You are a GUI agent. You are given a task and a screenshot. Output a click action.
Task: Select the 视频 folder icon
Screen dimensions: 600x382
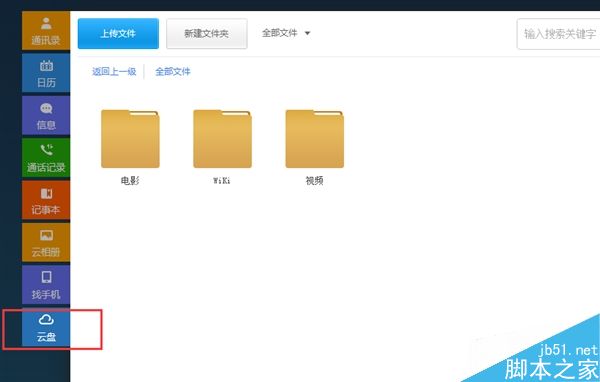(x=315, y=139)
